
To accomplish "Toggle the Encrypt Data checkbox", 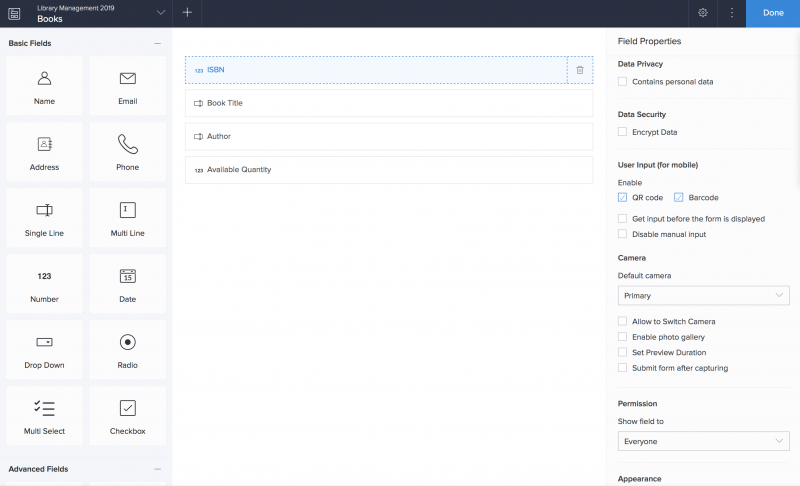I will pos(623,132).
